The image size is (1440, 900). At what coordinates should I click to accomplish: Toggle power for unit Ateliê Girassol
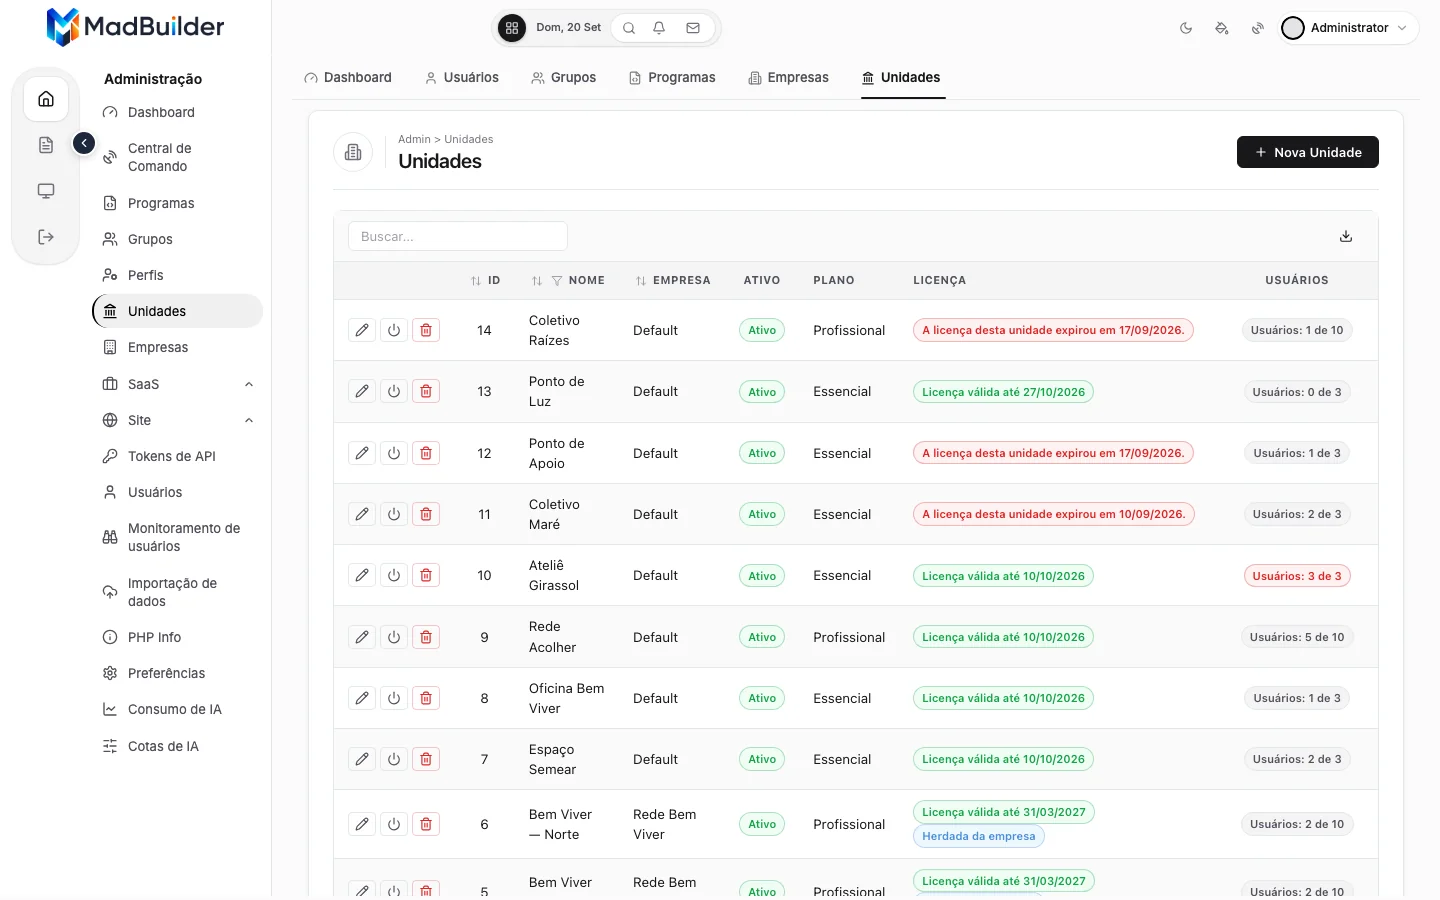(394, 576)
